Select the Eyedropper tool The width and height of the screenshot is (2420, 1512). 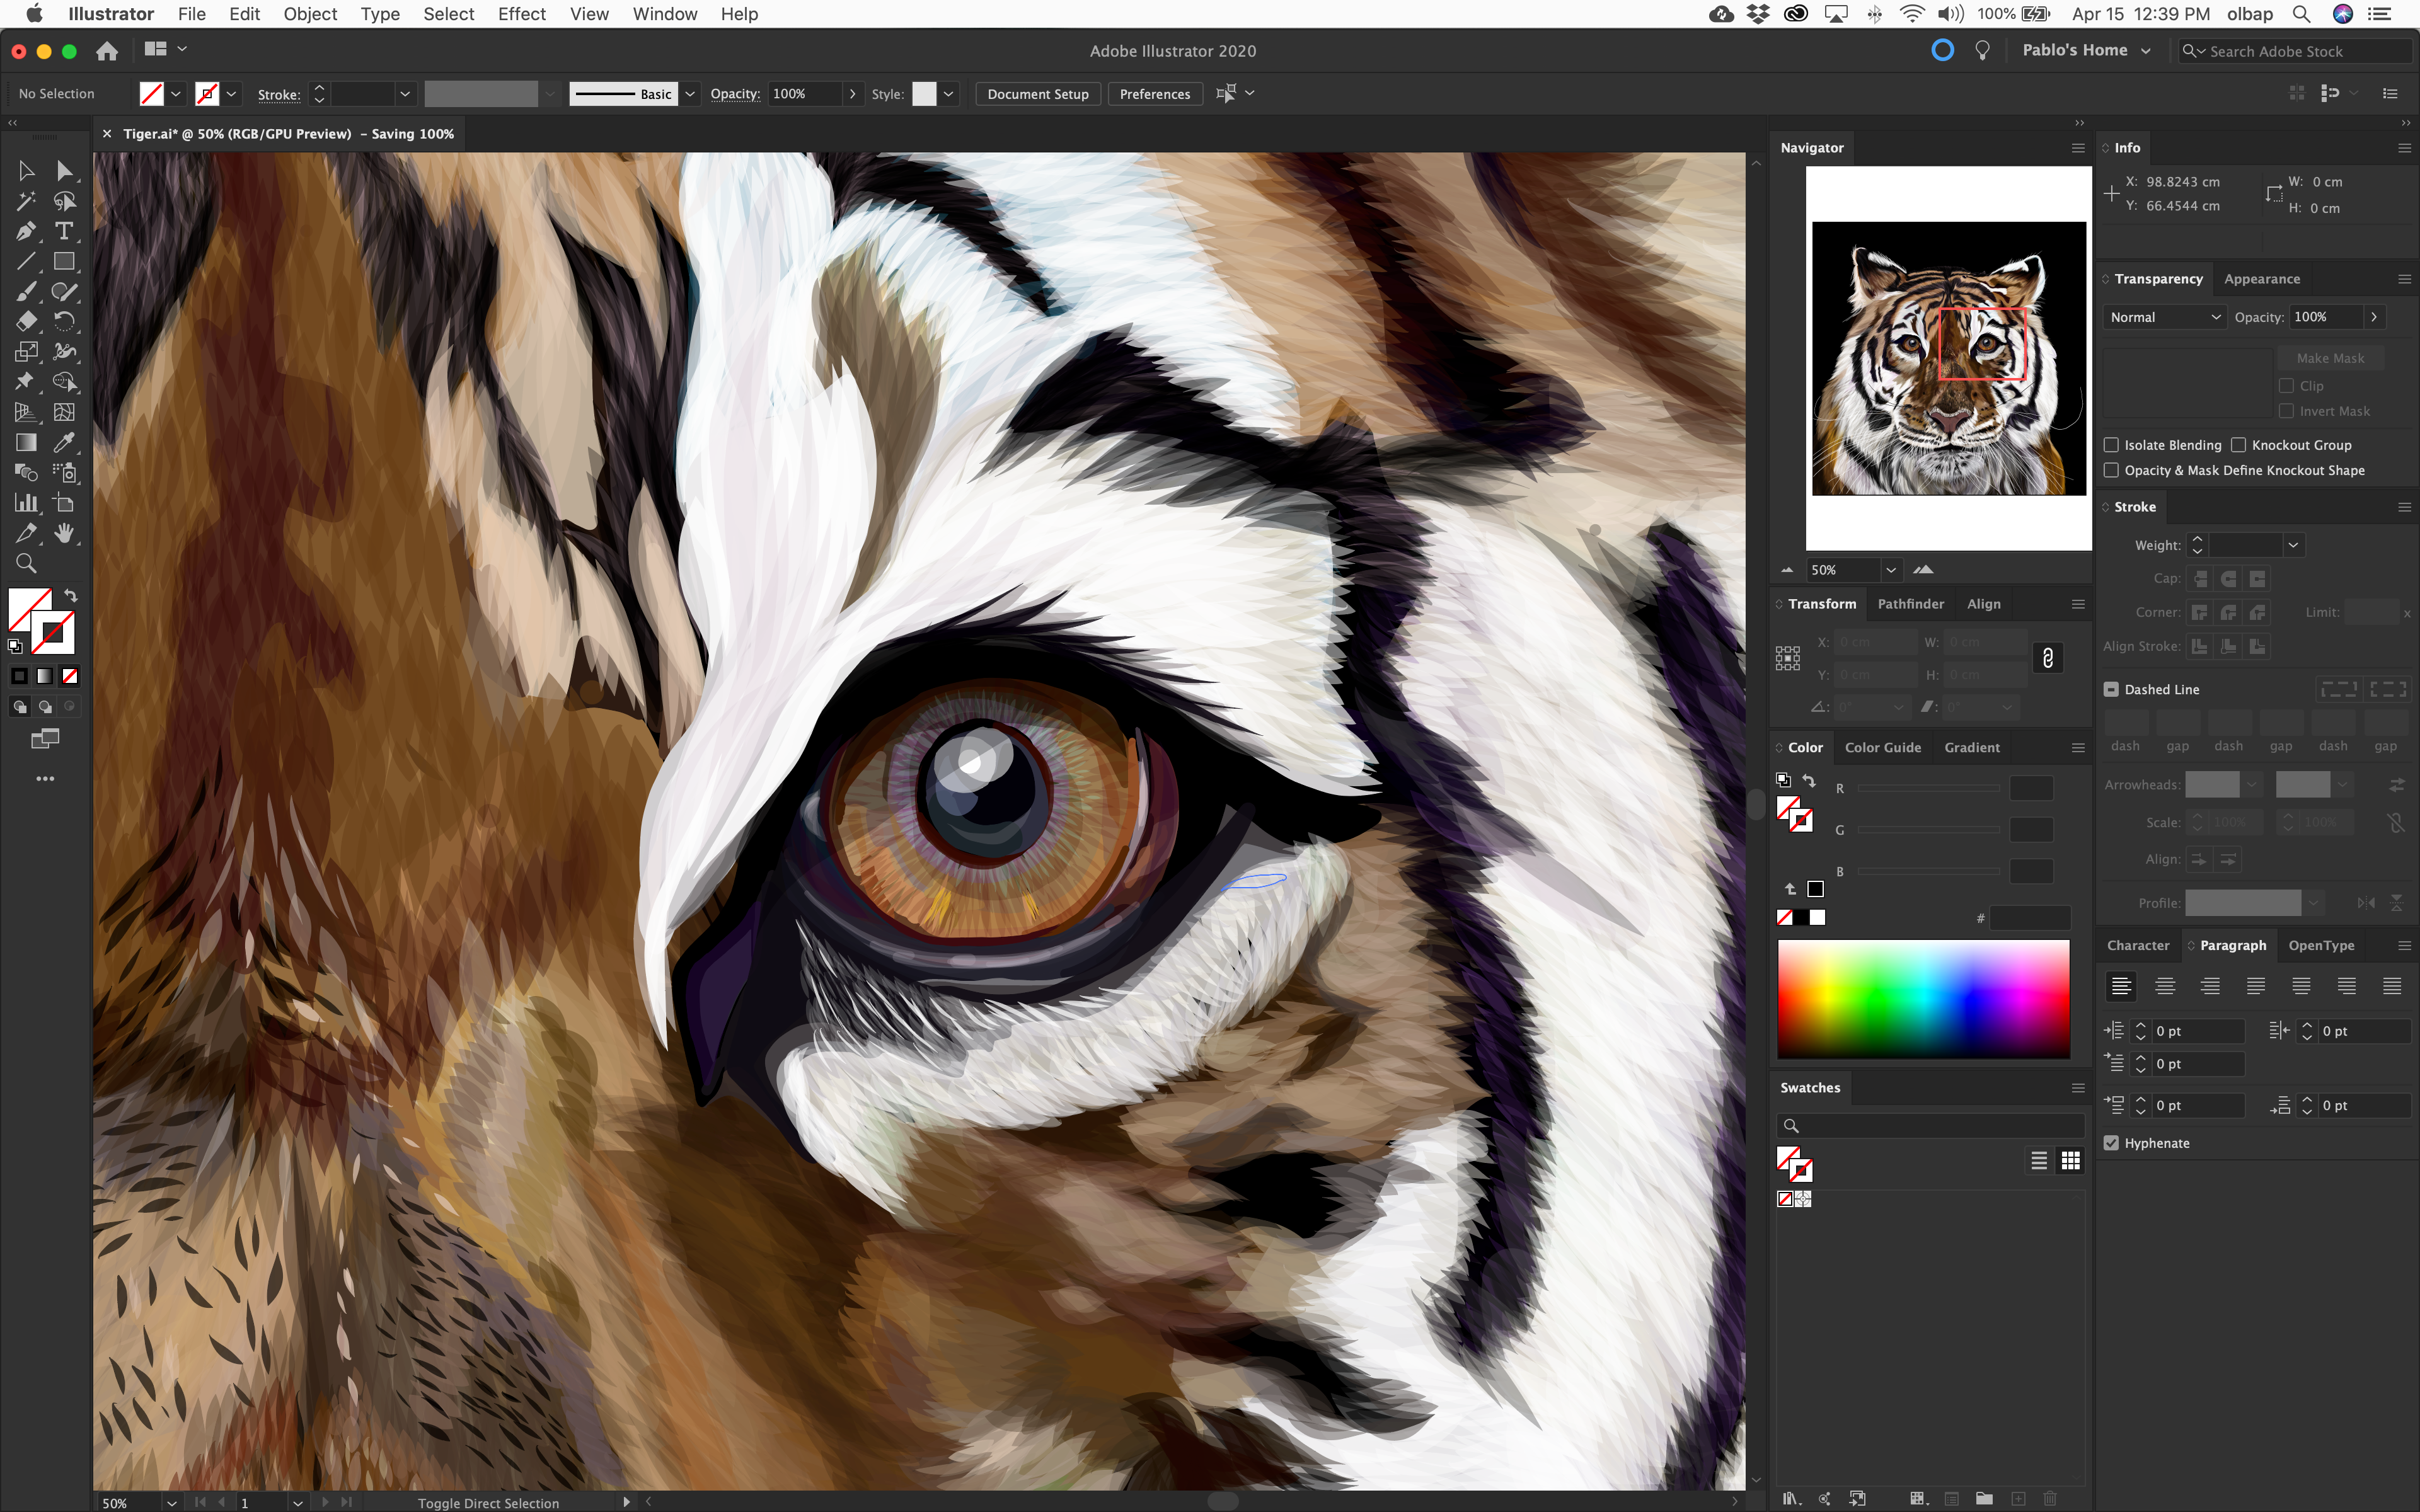click(64, 442)
